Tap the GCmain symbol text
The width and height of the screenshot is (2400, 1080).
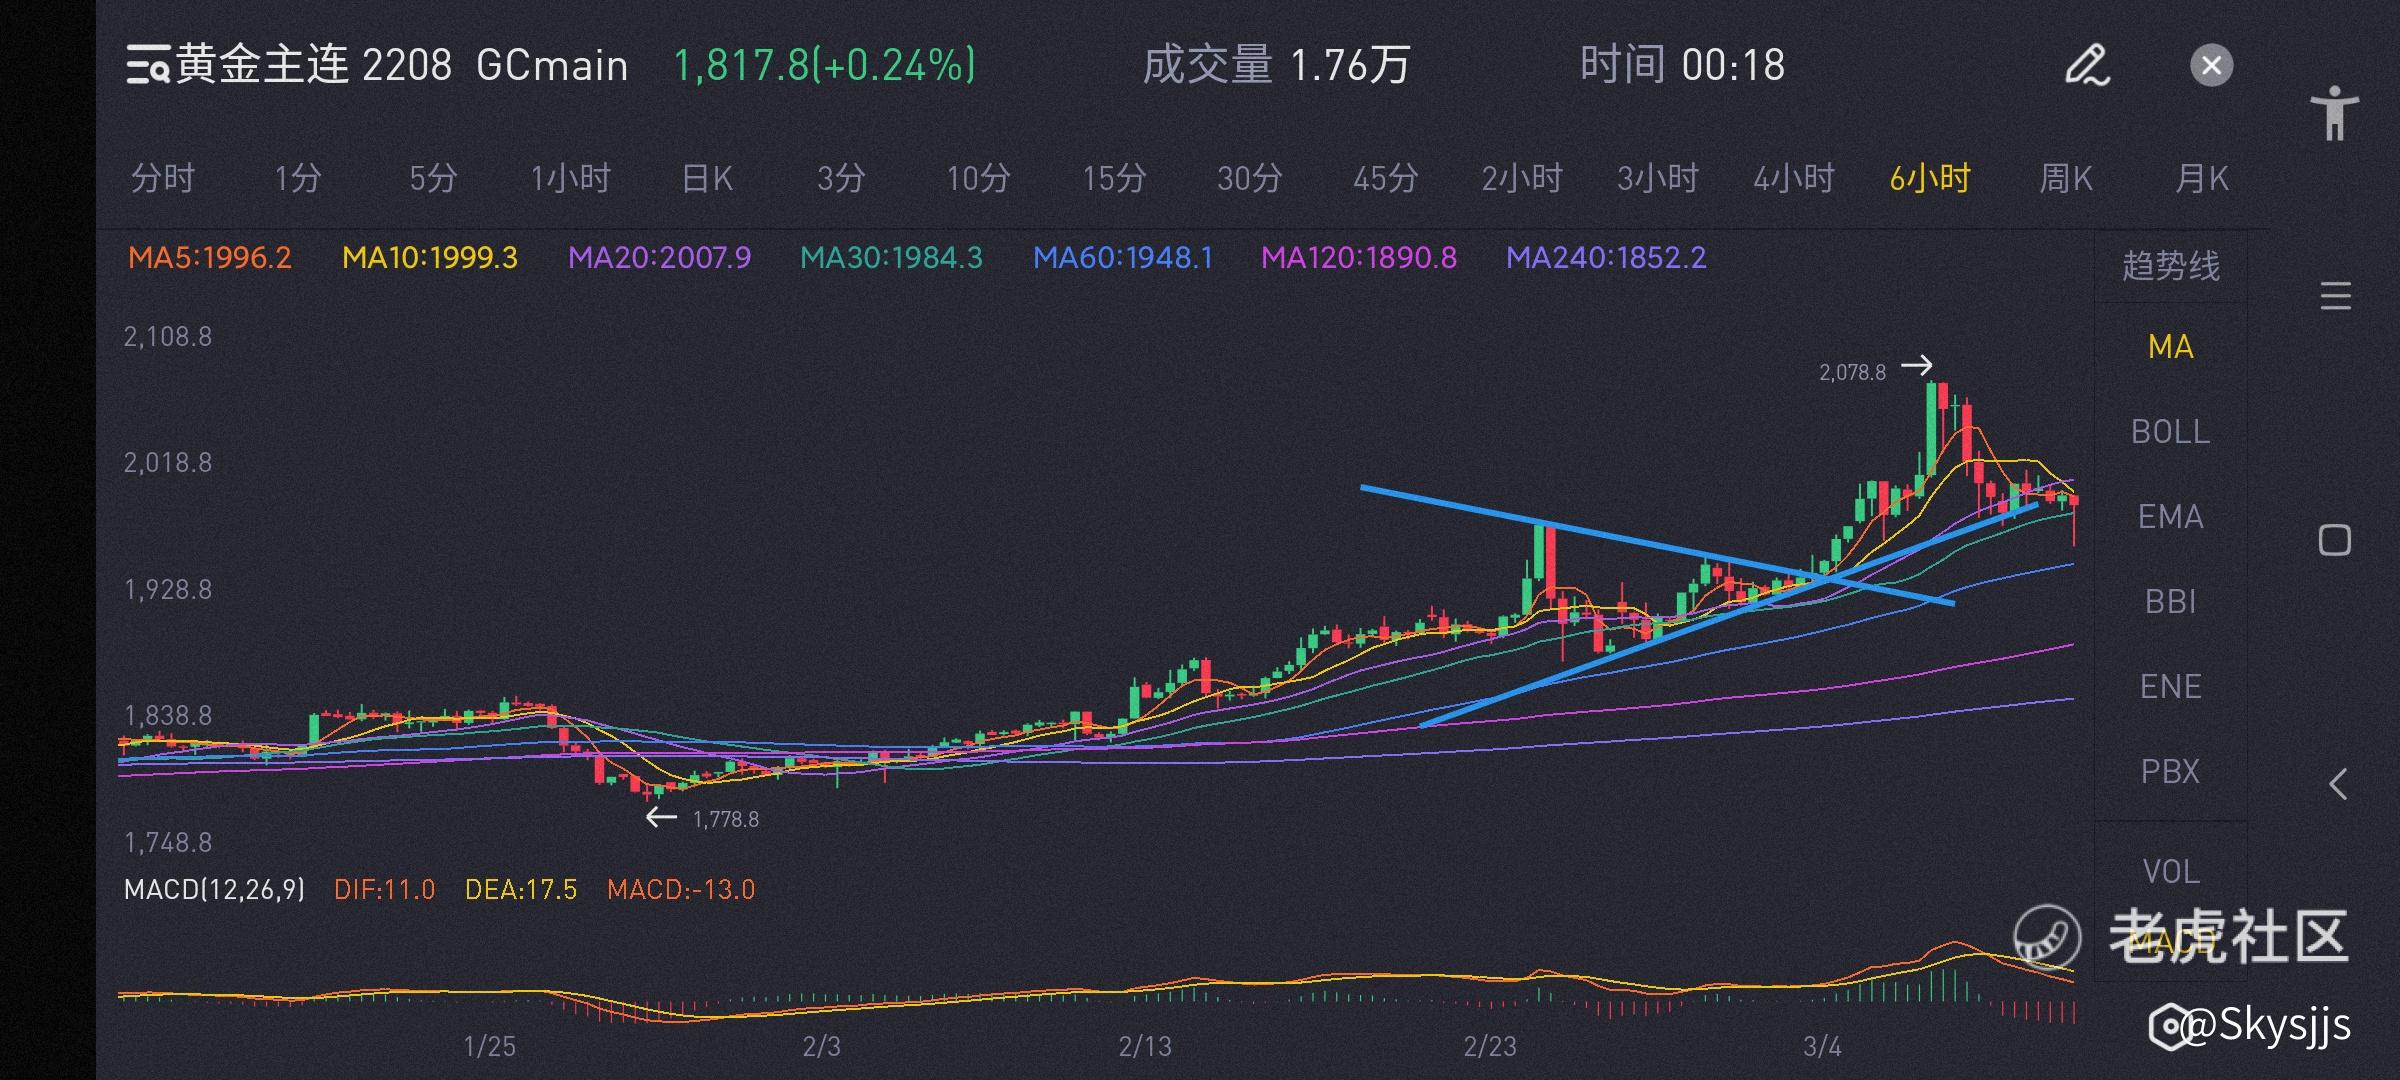(x=552, y=66)
